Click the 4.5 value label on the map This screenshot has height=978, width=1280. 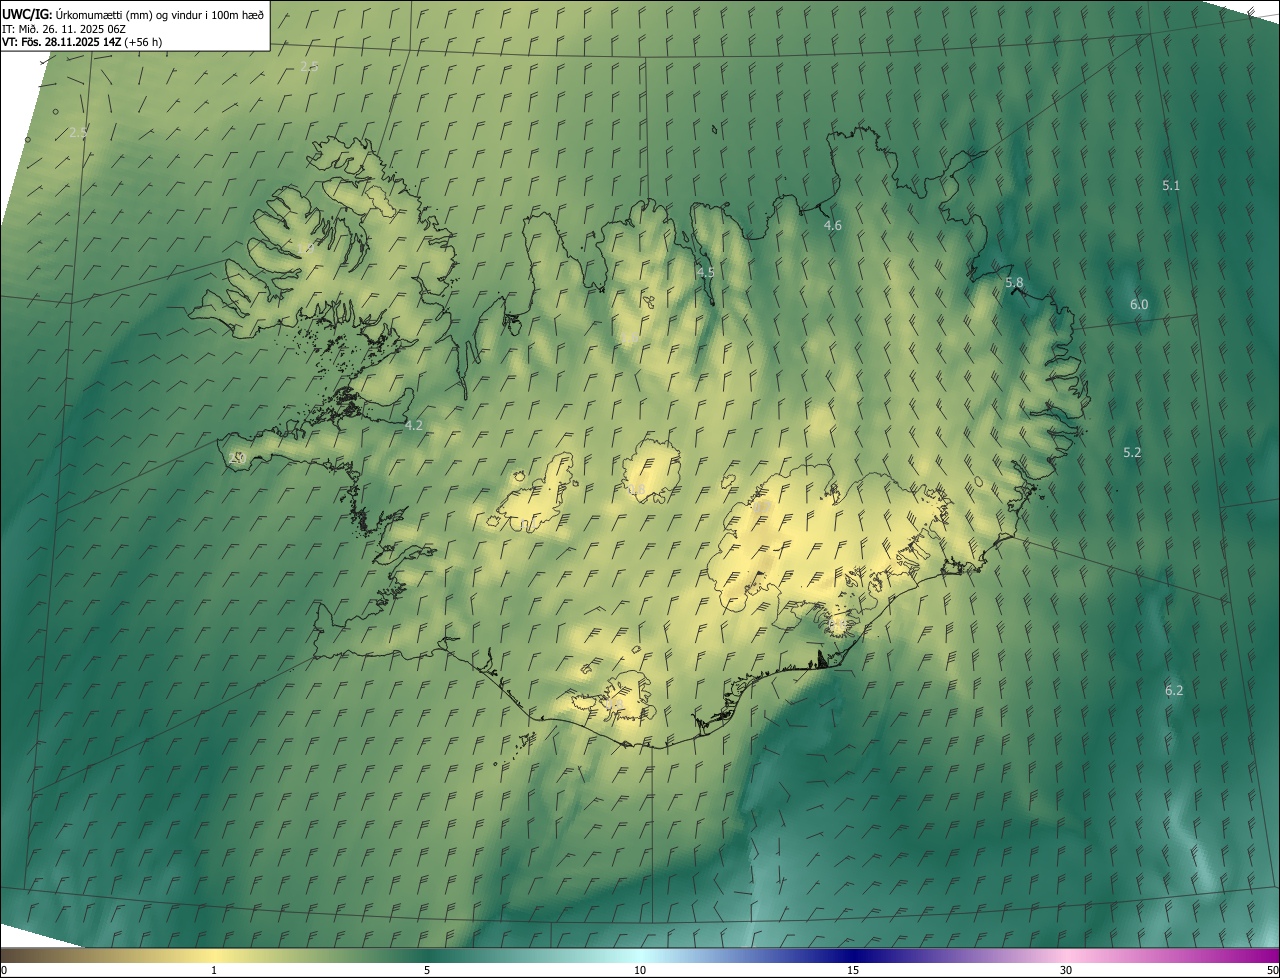[705, 272]
